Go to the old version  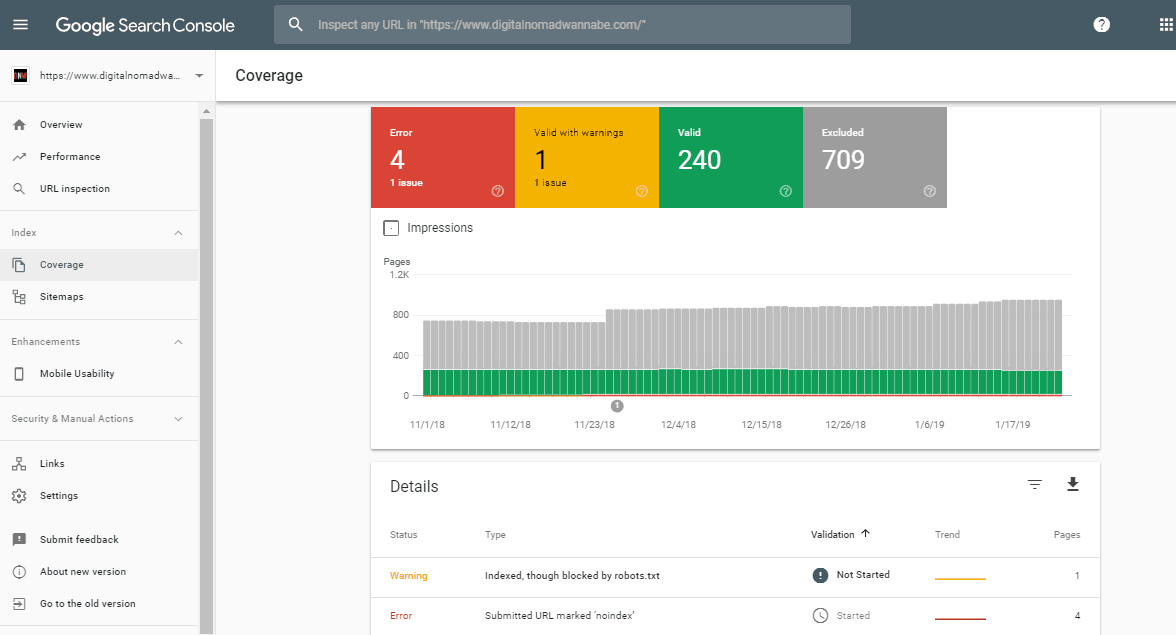point(87,604)
